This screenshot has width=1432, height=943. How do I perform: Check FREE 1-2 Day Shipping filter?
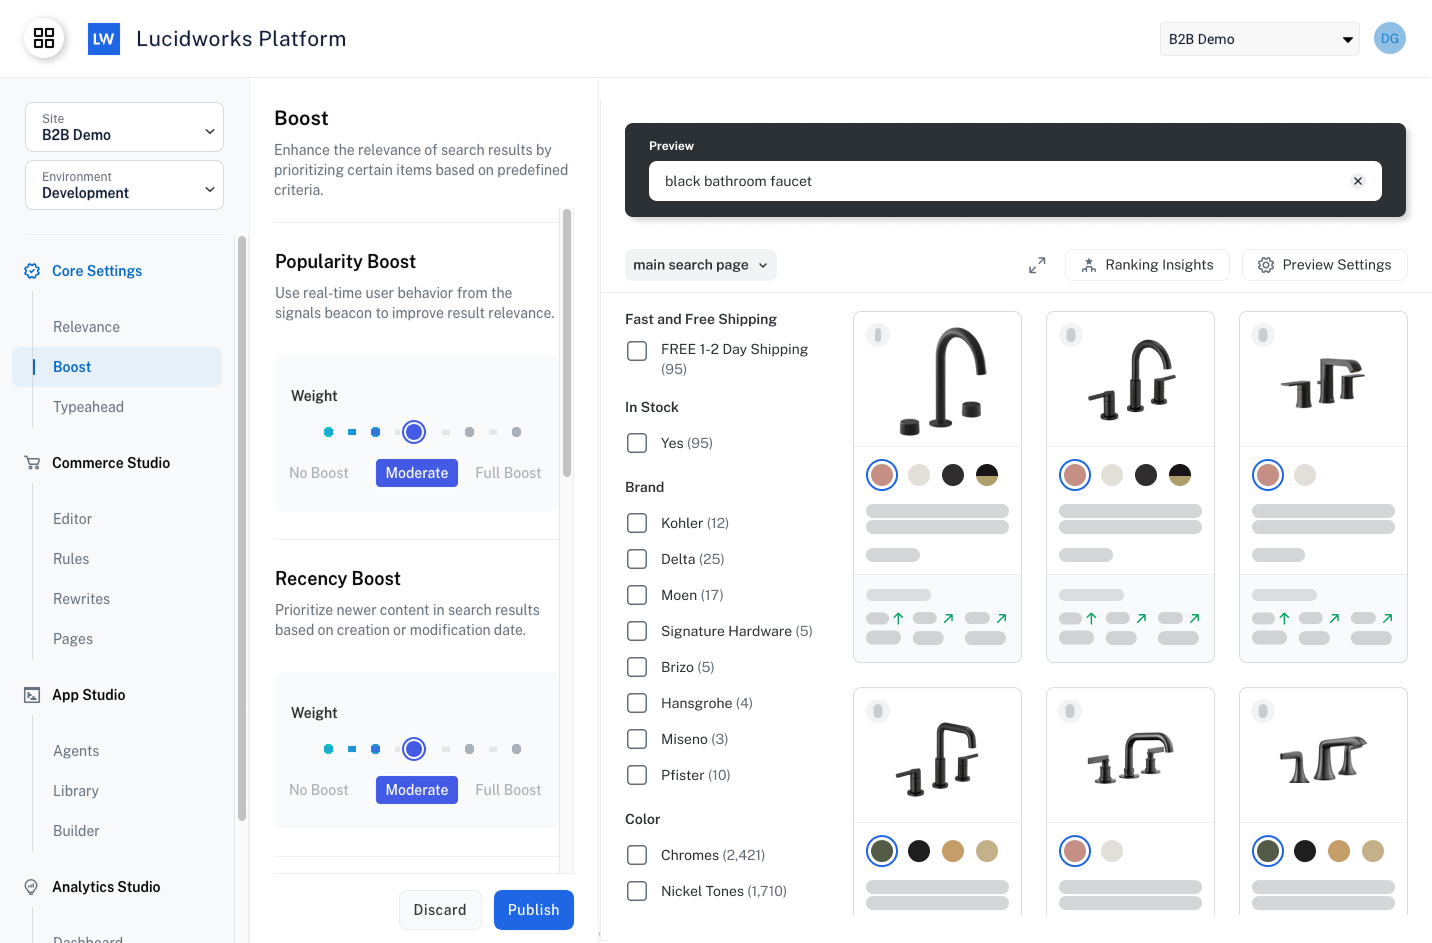pyautogui.click(x=637, y=351)
